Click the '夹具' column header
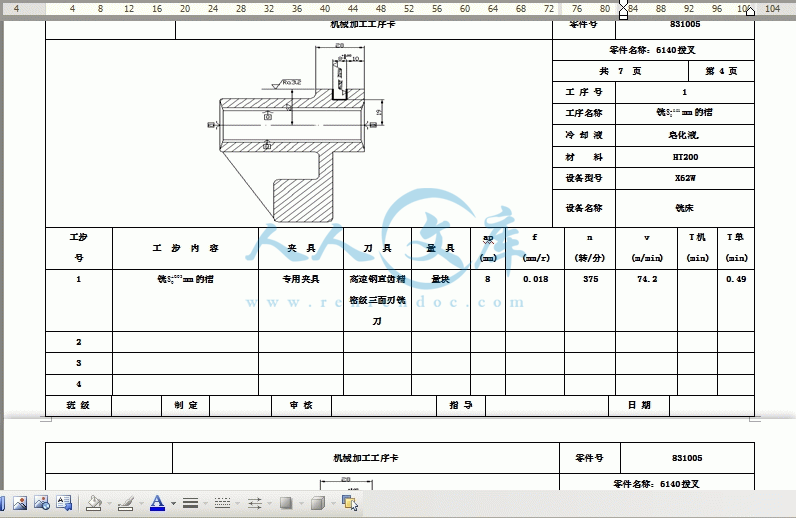 coord(301,248)
